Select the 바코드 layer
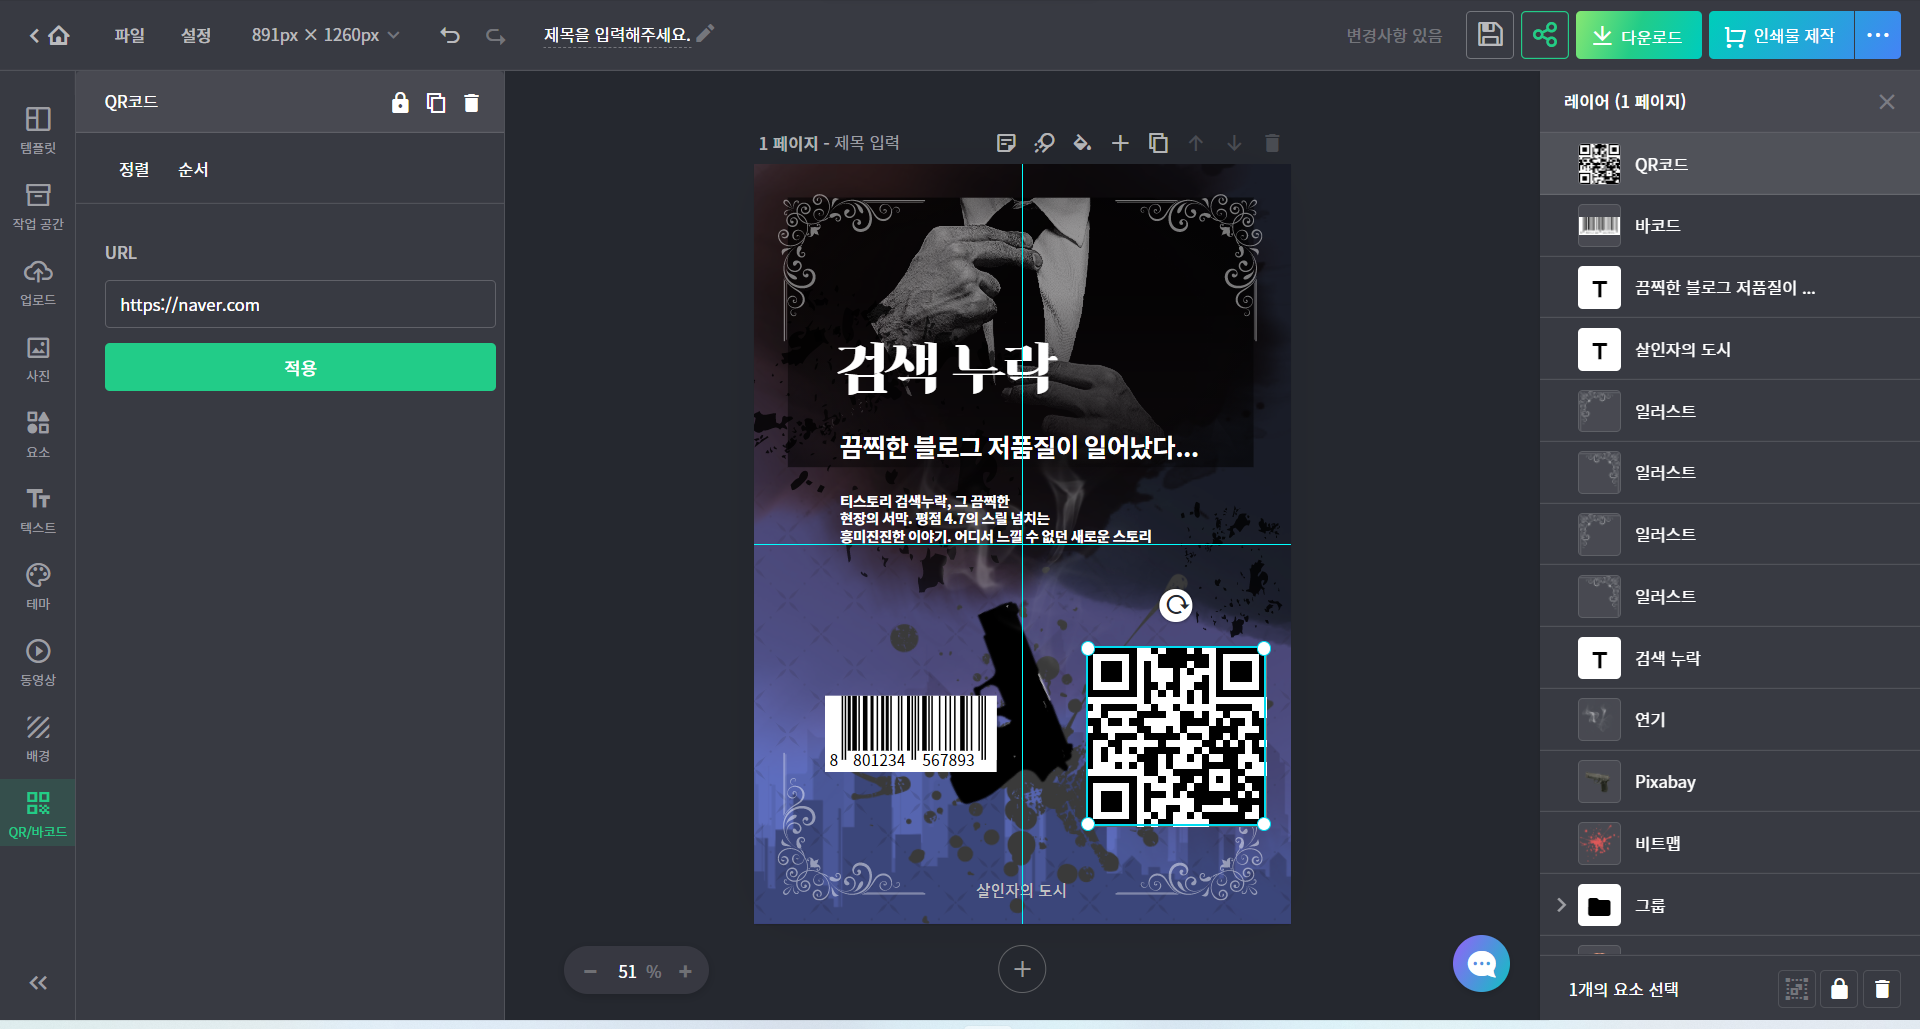 point(1730,226)
